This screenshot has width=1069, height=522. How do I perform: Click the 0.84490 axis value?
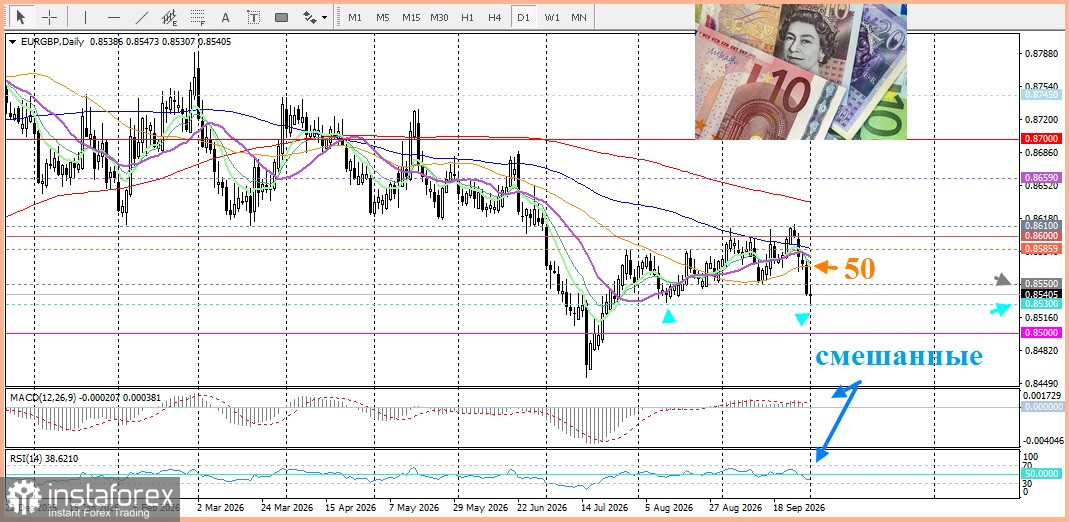coord(1042,383)
